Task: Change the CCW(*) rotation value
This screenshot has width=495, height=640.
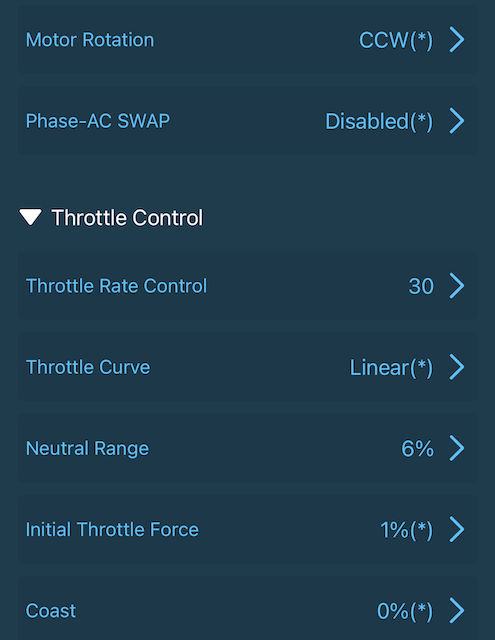Action: click(396, 40)
